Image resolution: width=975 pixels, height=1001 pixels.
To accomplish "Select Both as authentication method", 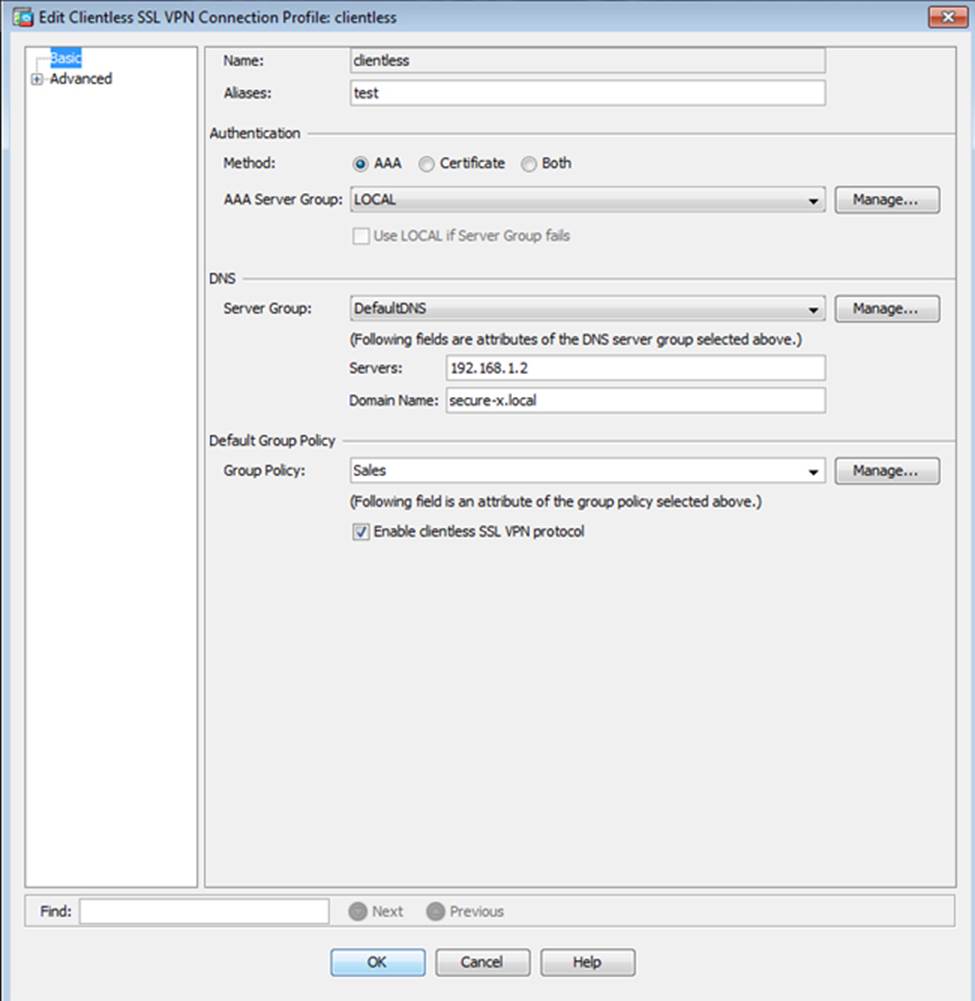I will (529, 164).
